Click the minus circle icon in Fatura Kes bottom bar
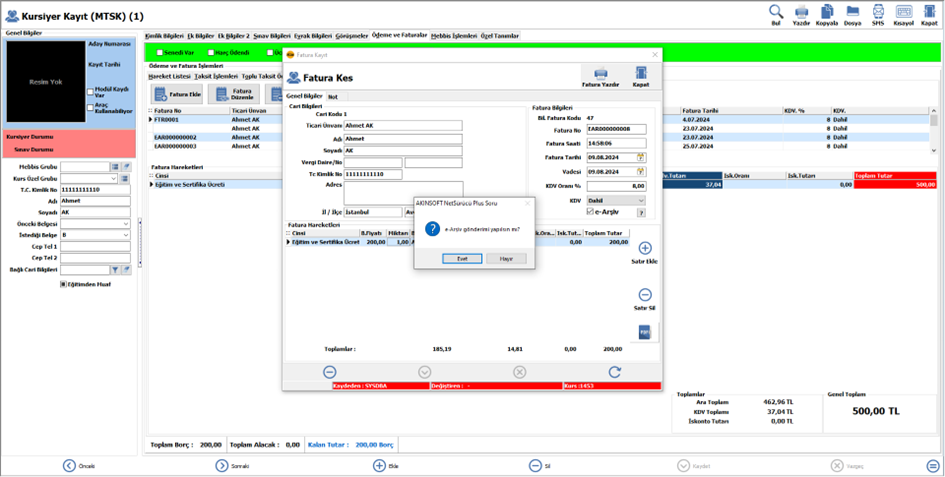The image size is (945, 477). pyautogui.click(x=330, y=372)
